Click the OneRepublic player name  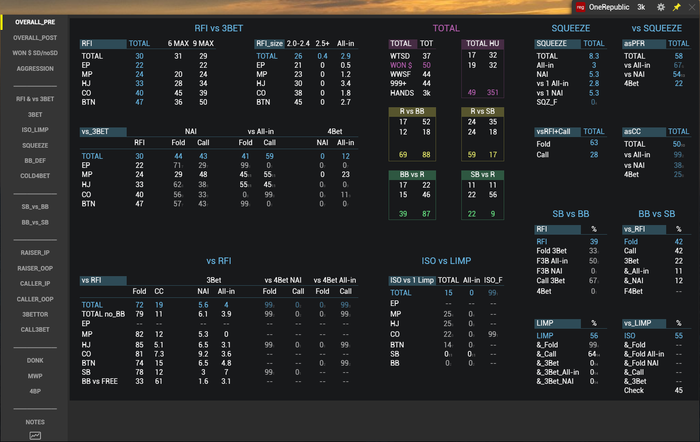(x=608, y=7)
